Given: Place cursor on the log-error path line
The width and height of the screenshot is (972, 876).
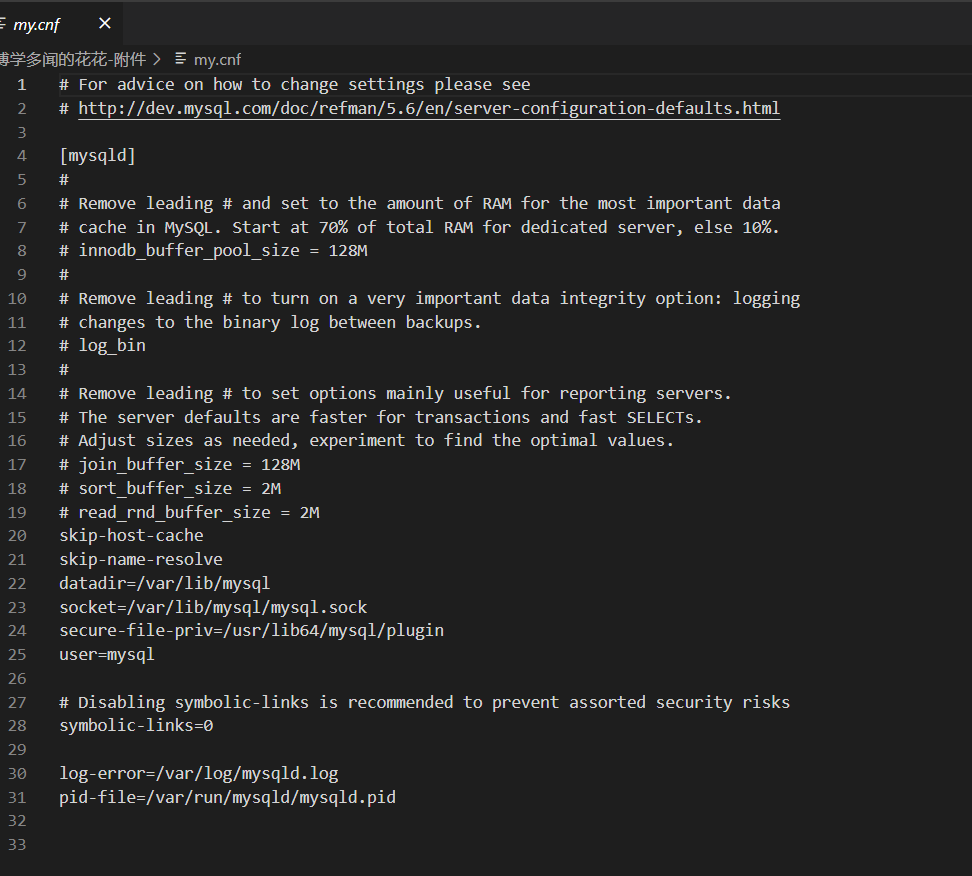Looking at the screenshot, I should pos(199,773).
